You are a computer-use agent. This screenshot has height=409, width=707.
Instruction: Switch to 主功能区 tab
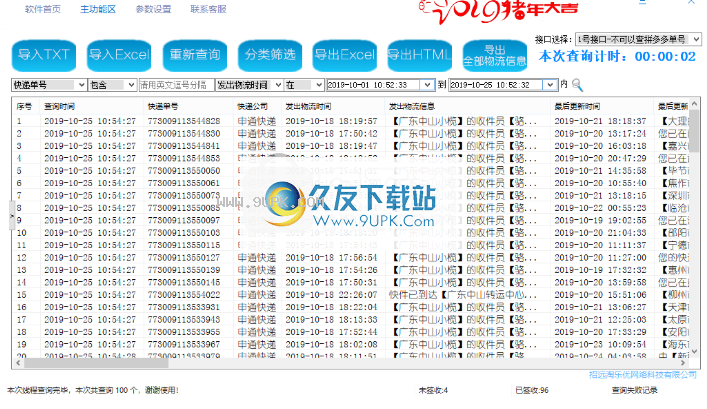[98, 9]
